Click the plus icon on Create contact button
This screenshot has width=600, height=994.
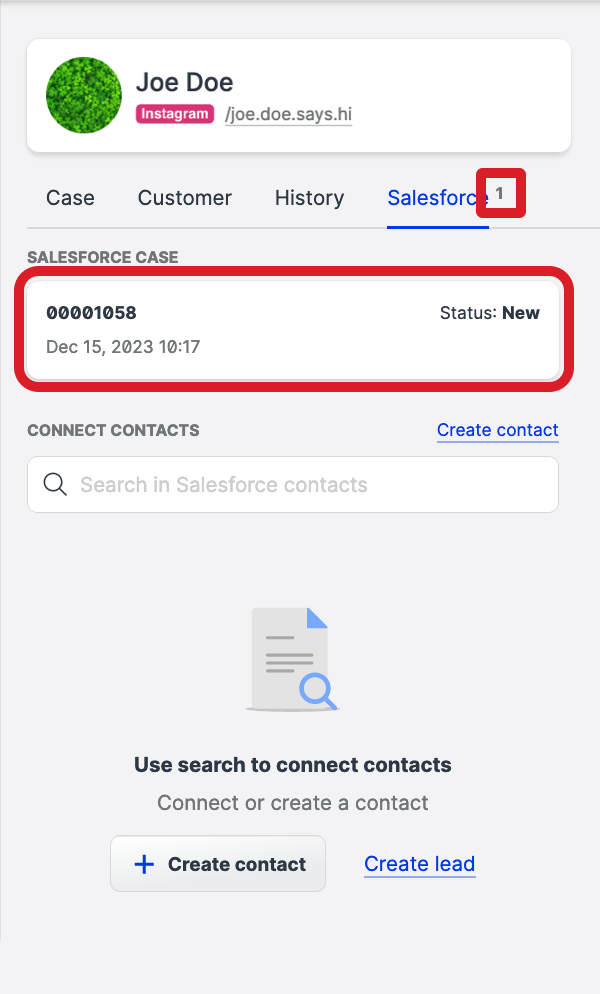tap(144, 863)
